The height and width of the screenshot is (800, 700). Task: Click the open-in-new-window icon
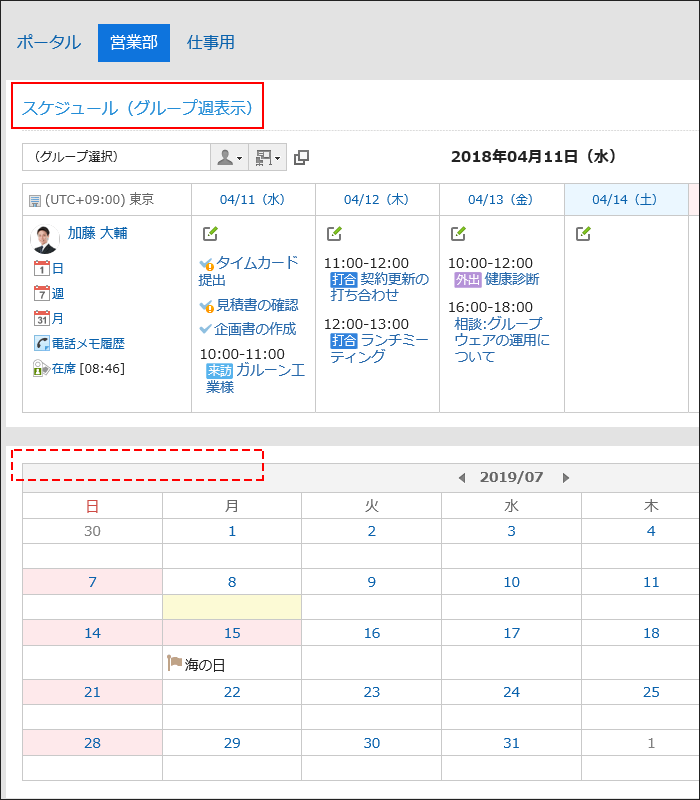302,158
